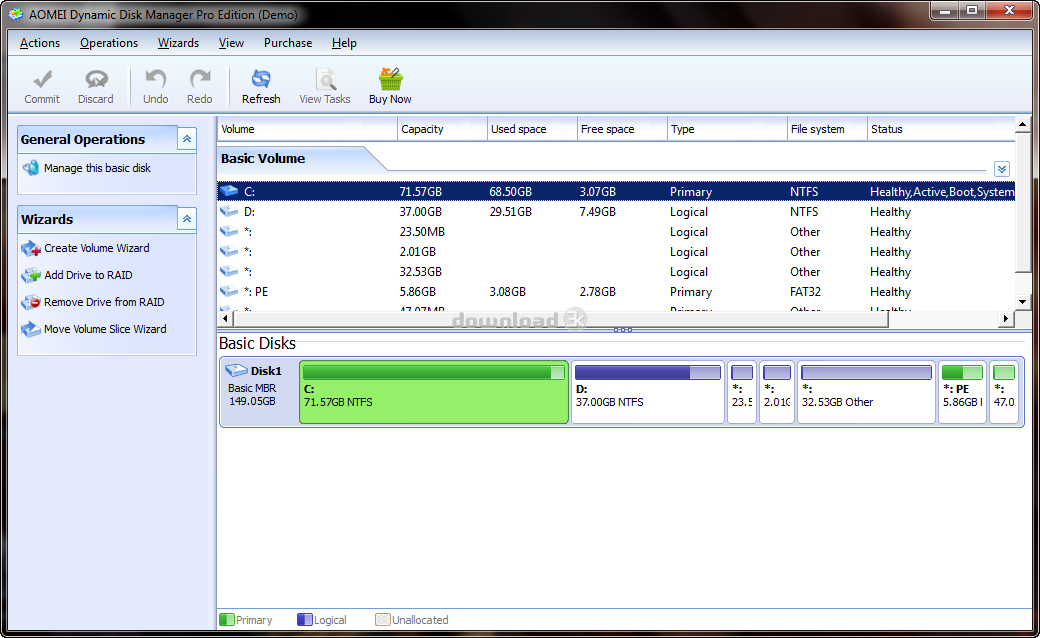The image size is (1040, 638).
Task: Select the D: volume row
Action: [616, 212]
